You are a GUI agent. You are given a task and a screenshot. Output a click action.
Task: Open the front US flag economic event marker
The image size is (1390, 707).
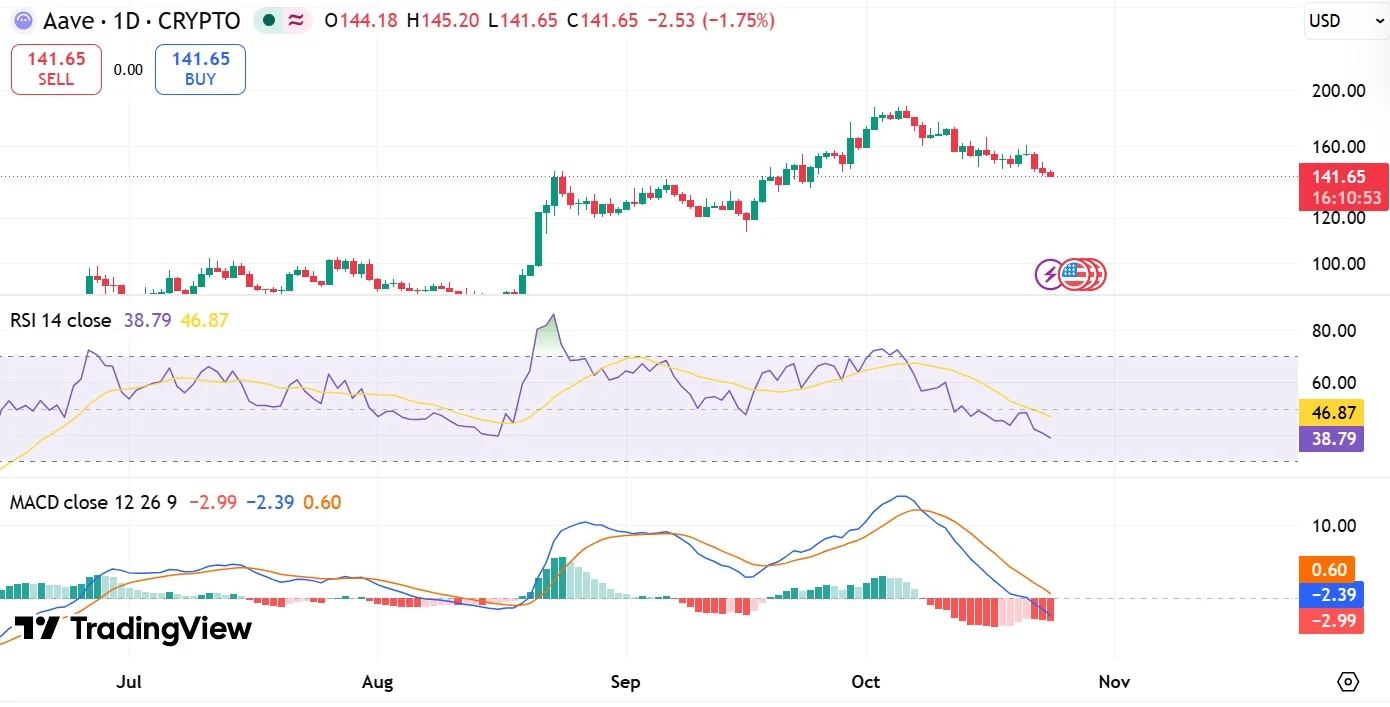point(1074,274)
